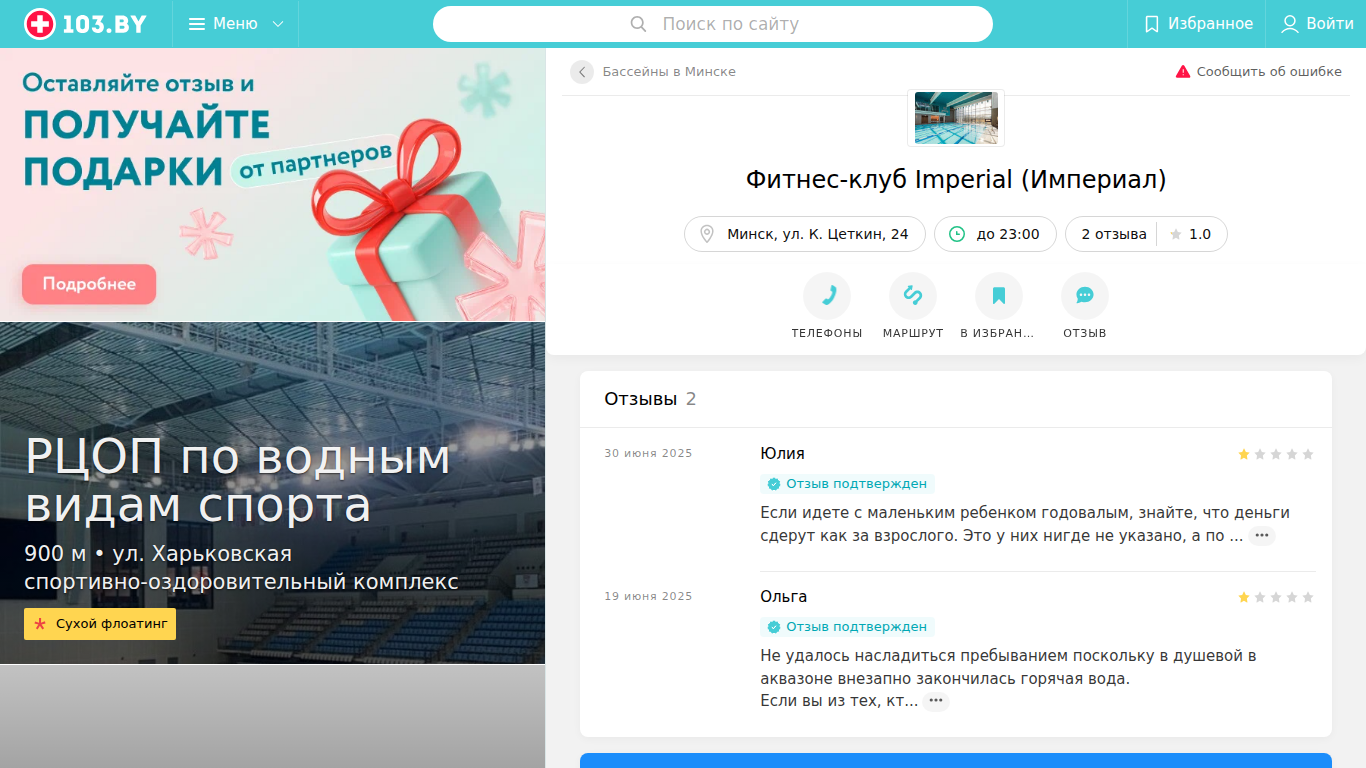
Task: Click the 2 отзыва rating chip
Action: [x=1146, y=234]
